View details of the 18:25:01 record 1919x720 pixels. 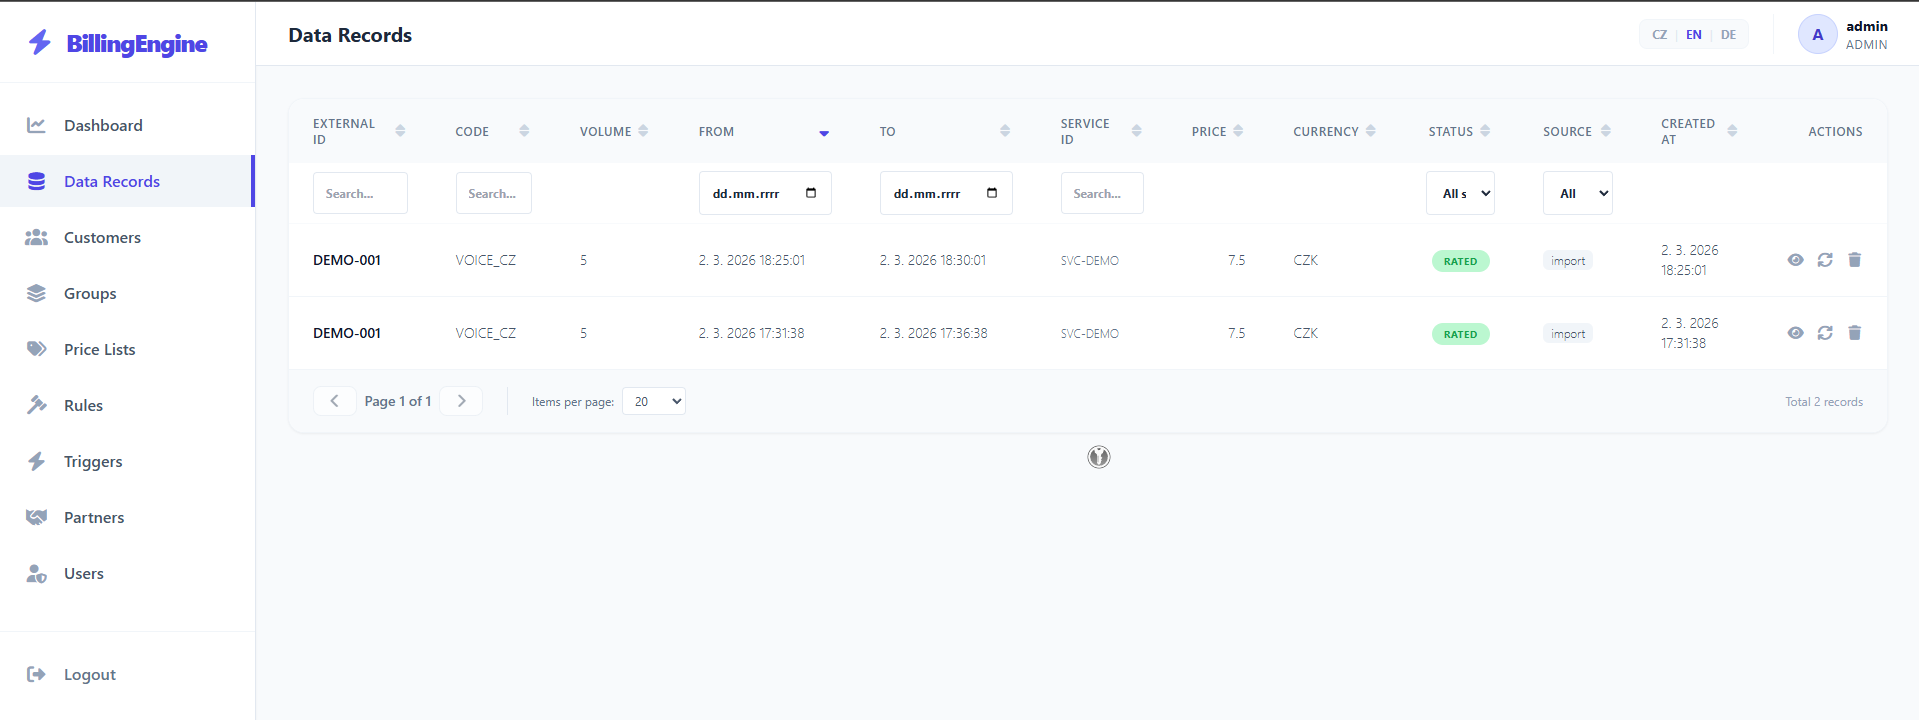click(1796, 260)
